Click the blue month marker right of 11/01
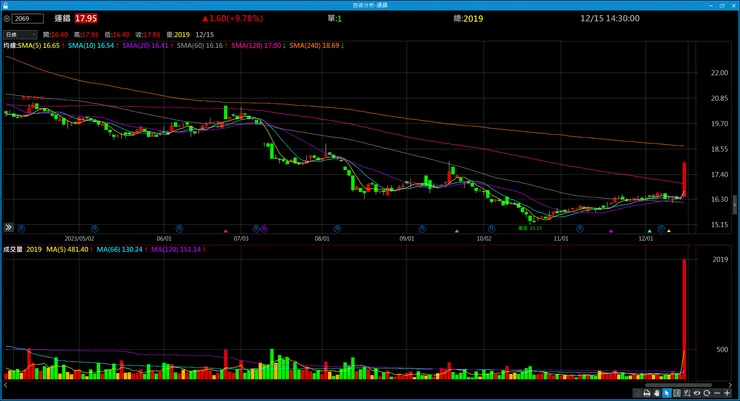 point(580,229)
